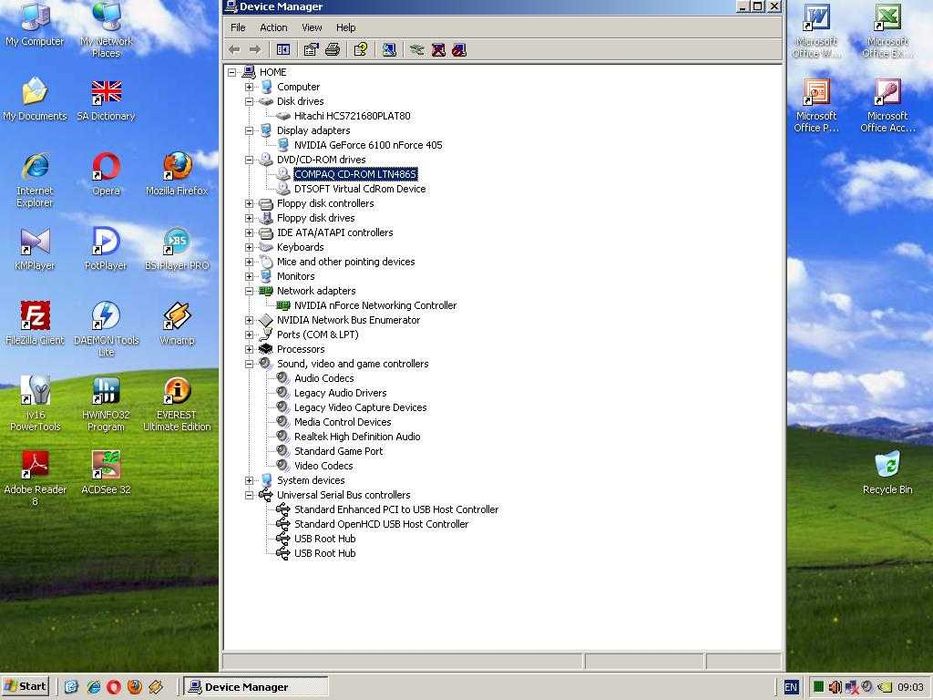Select the Legacy Video Capture Devices entry
Viewport: 933px width, 700px height.
coord(360,408)
